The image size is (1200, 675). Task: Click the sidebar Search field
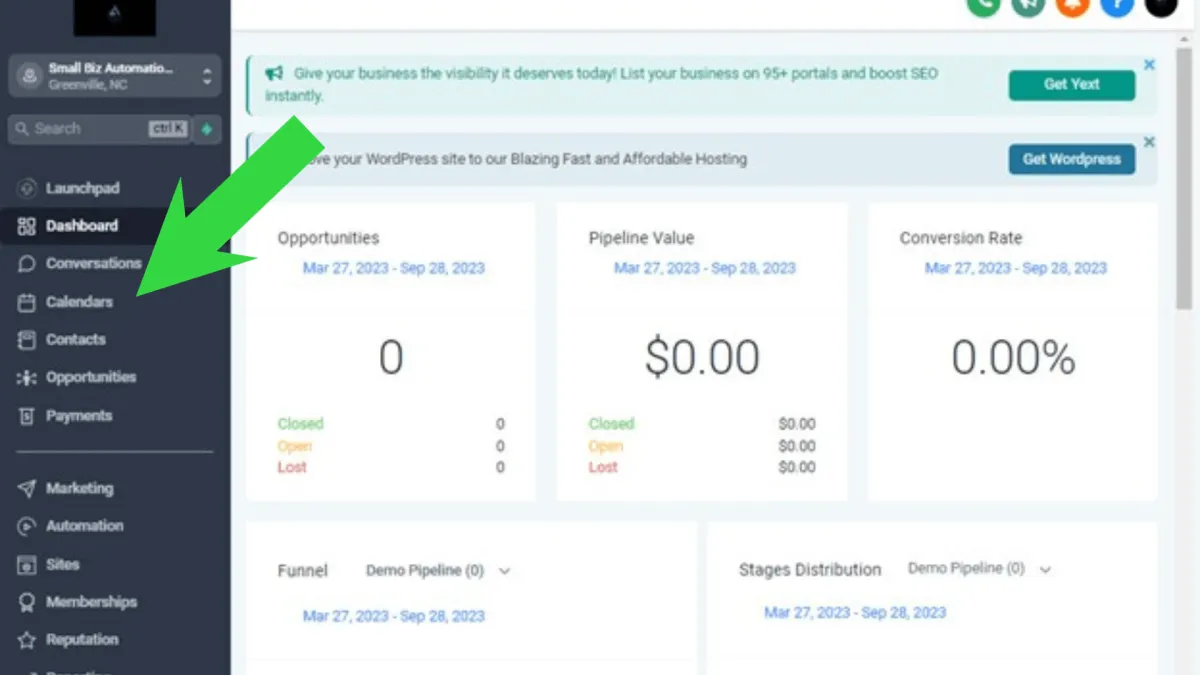tap(99, 129)
